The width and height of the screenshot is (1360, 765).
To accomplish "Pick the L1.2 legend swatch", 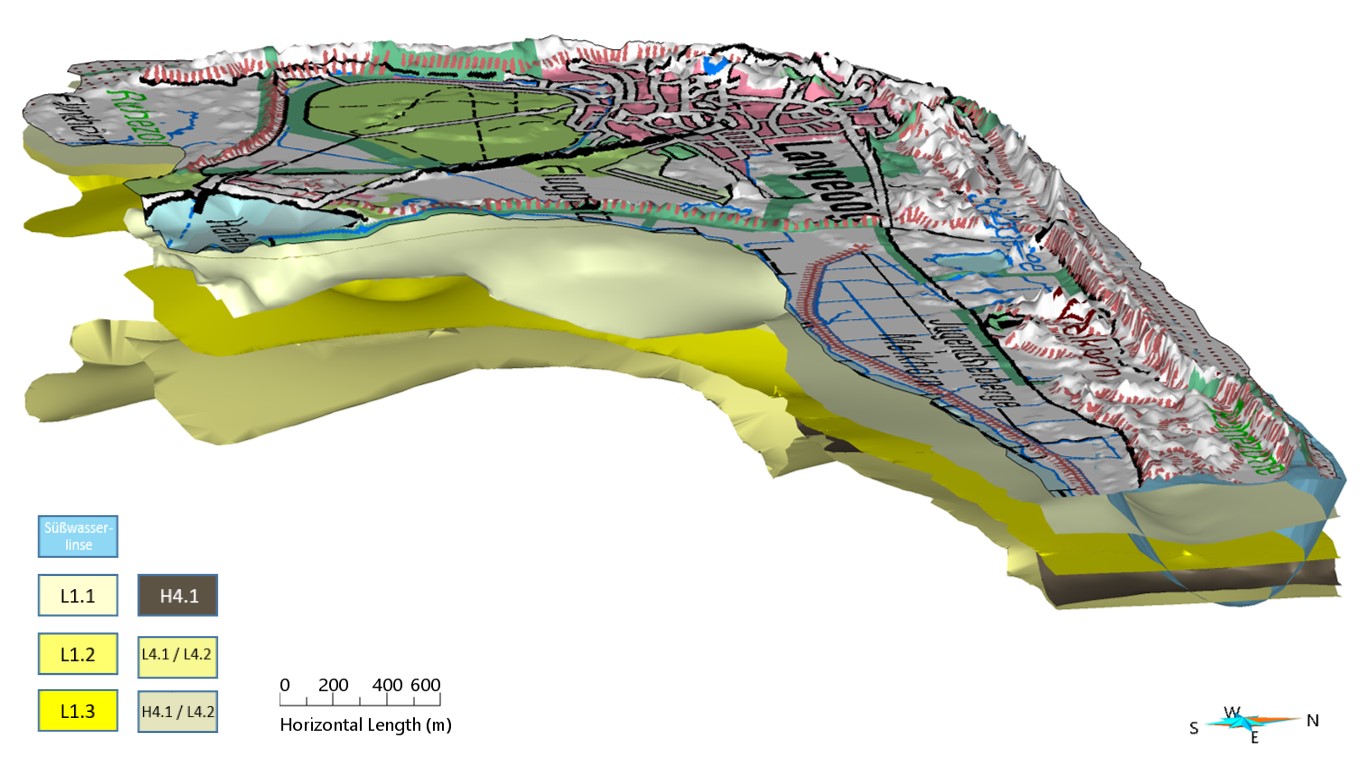I will pyautogui.click(x=79, y=655).
